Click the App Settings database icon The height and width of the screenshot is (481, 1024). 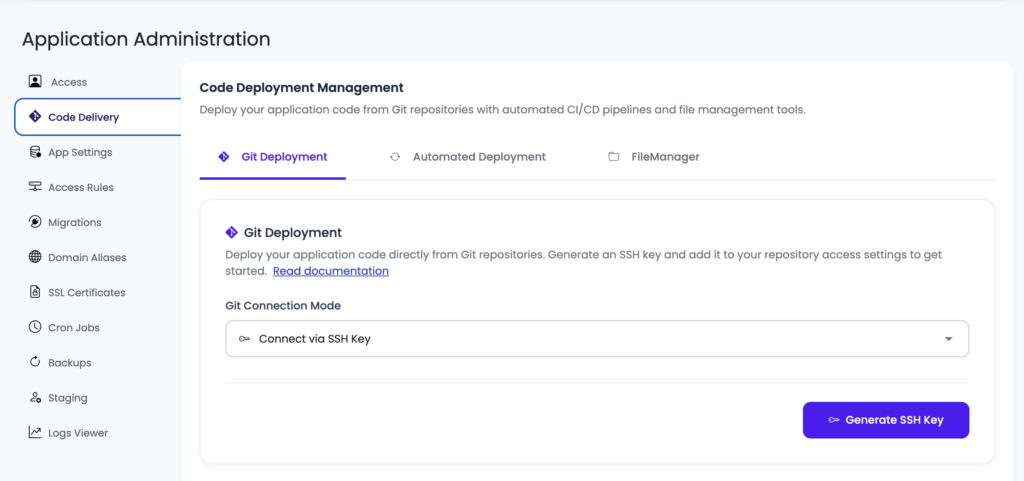point(35,152)
